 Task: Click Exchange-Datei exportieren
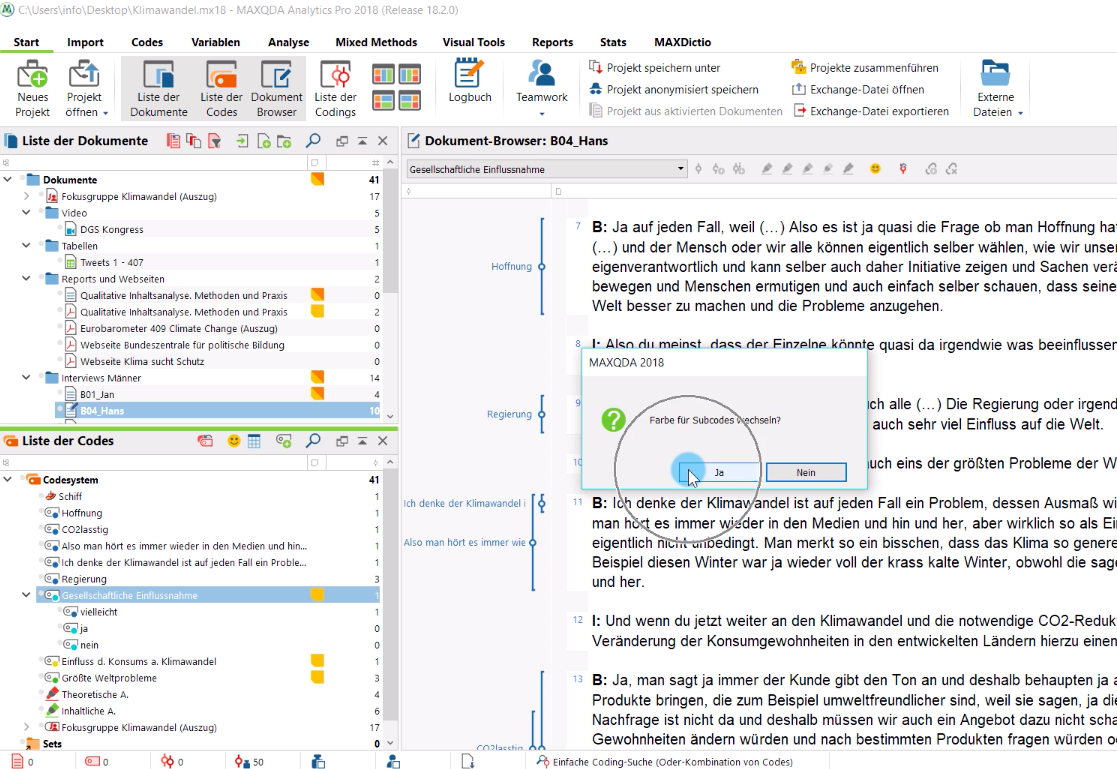(870, 111)
